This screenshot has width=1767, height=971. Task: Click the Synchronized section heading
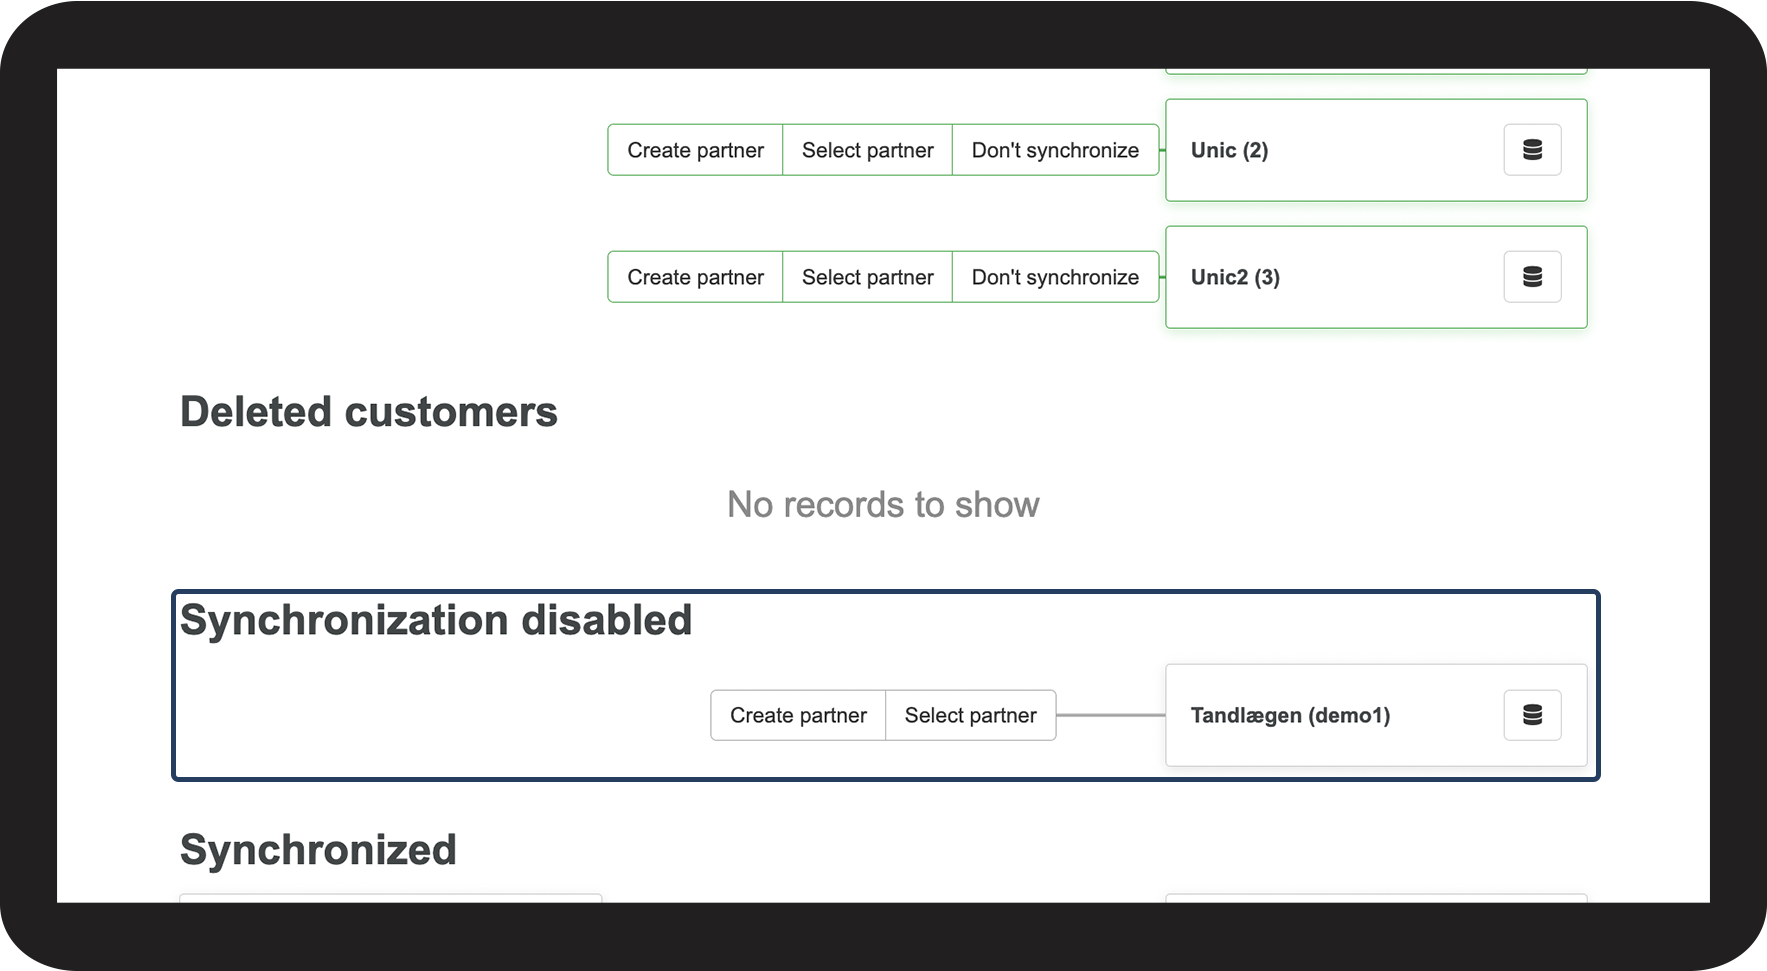click(x=318, y=850)
